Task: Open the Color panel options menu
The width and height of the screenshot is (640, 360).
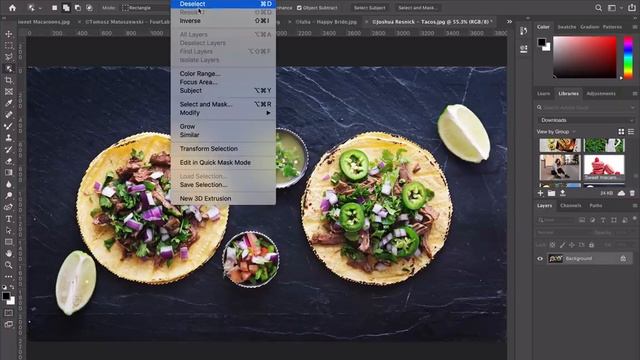Action: point(635,27)
